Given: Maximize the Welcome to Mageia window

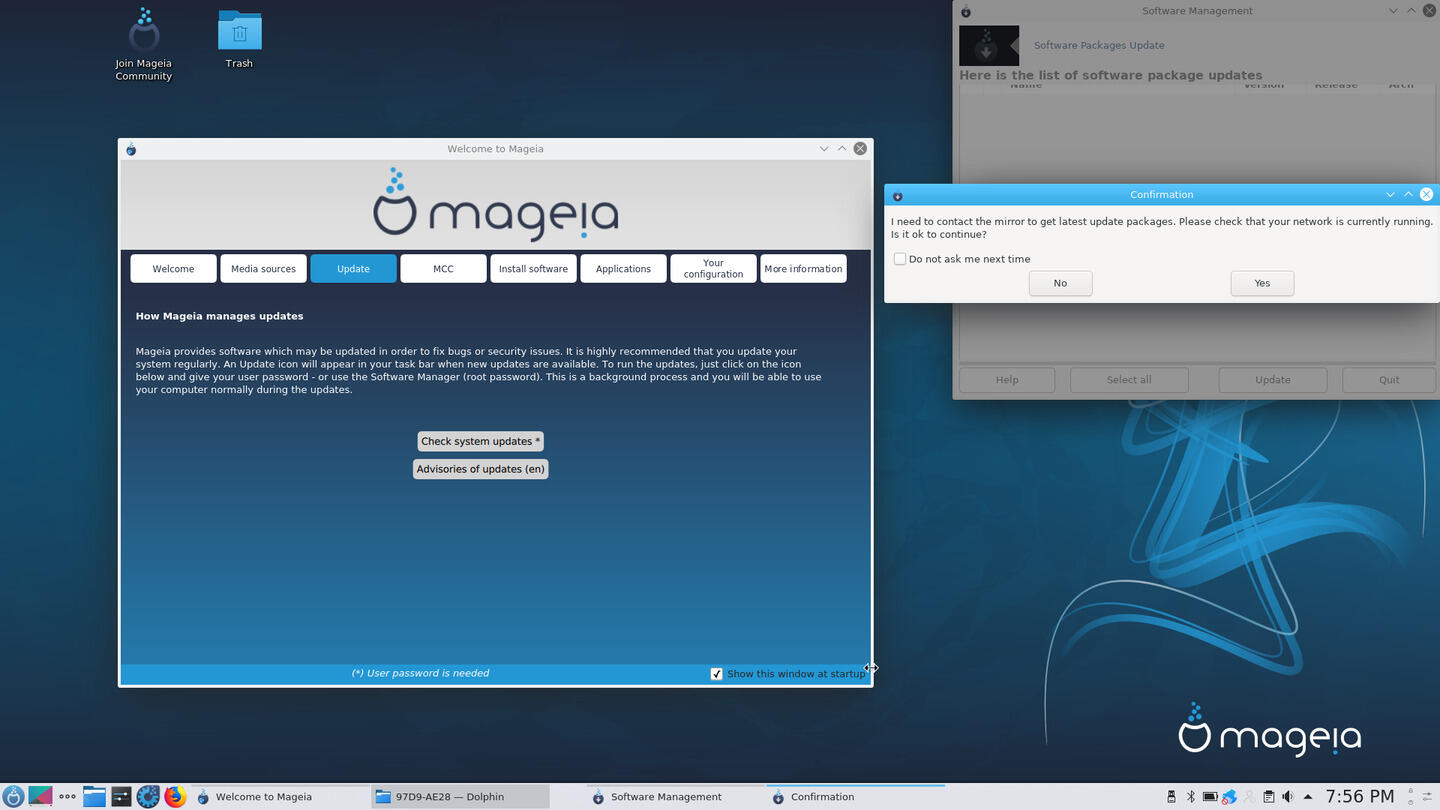Looking at the screenshot, I should 842,149.
